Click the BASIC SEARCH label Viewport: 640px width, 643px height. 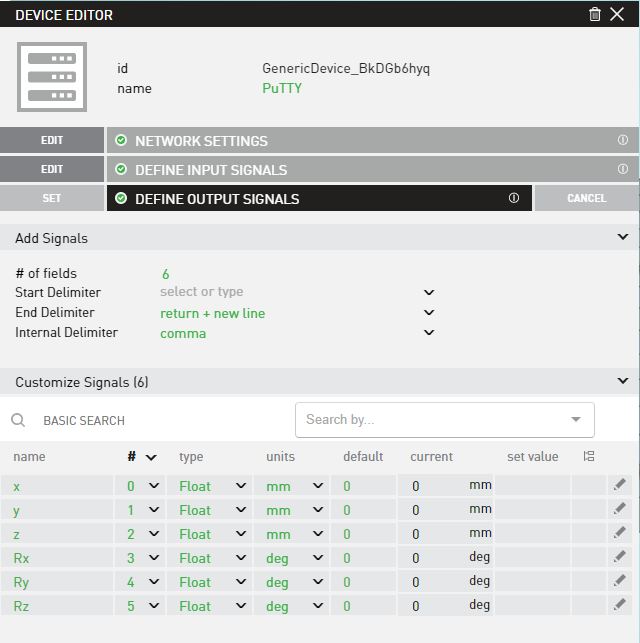point(84,420)
